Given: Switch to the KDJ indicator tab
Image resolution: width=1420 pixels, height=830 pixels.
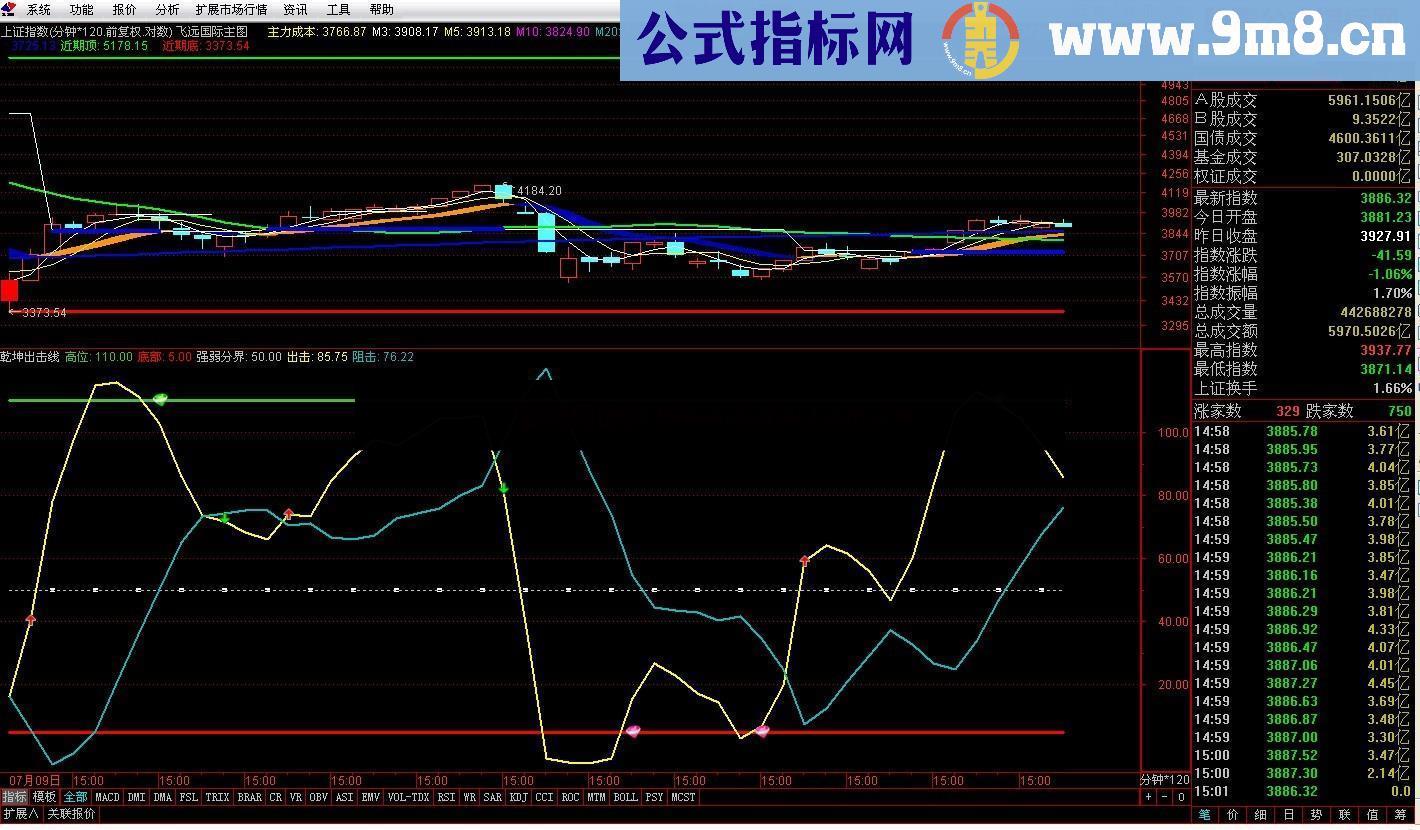Looking at the screenshot, I should pyautogui.click(x=518, y=797).
